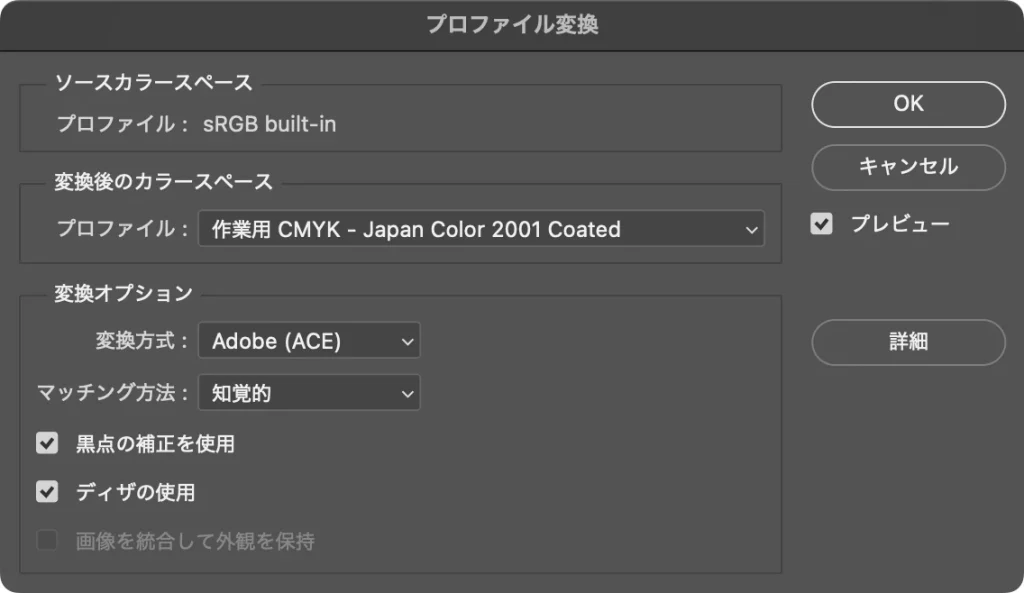Click the ソースカラースペース section label
This screenshot has width=1024, height=593.
pyautogui.click(x=153, y=83)
